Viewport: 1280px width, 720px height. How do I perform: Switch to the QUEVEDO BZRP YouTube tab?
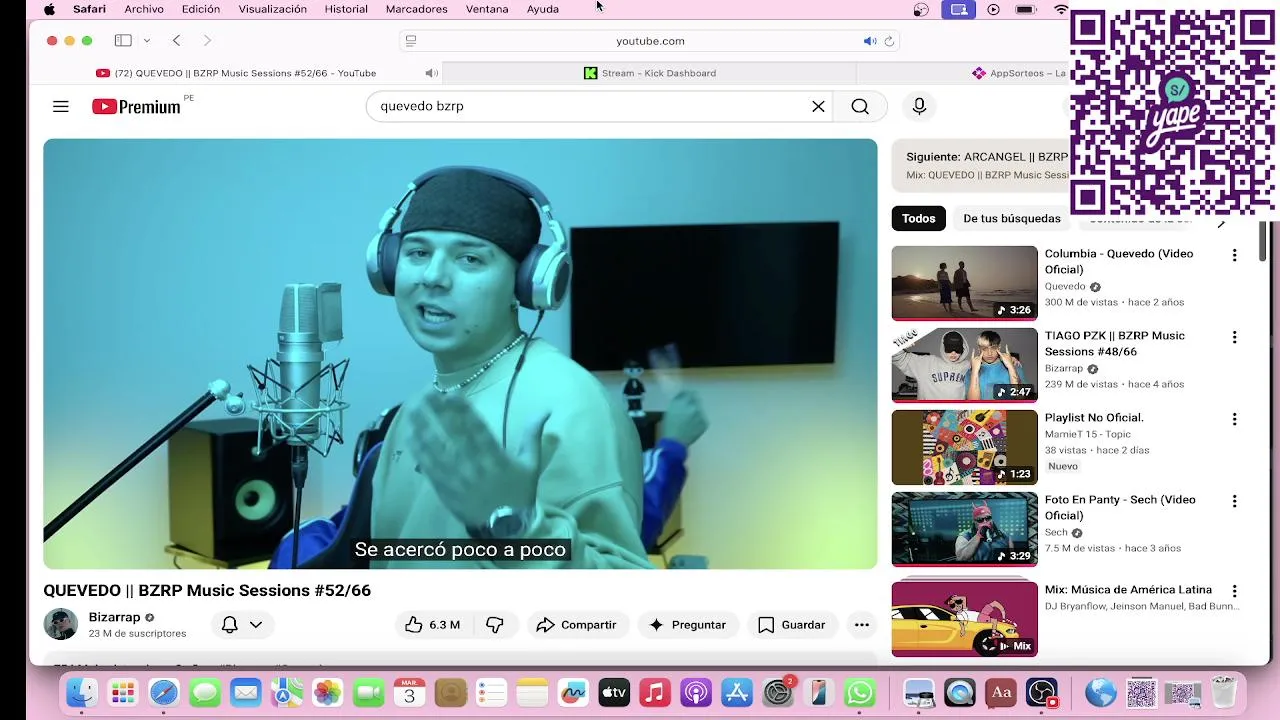coord(236,73)
